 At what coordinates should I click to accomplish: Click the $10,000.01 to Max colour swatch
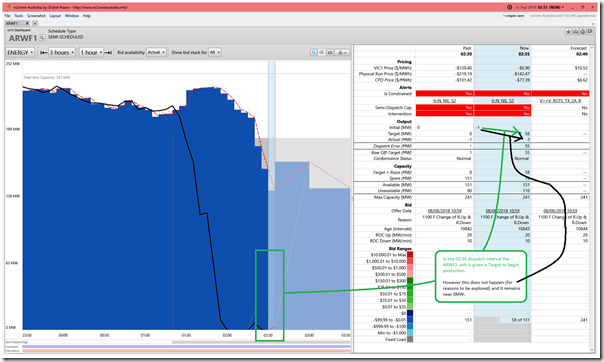point(410,255)
